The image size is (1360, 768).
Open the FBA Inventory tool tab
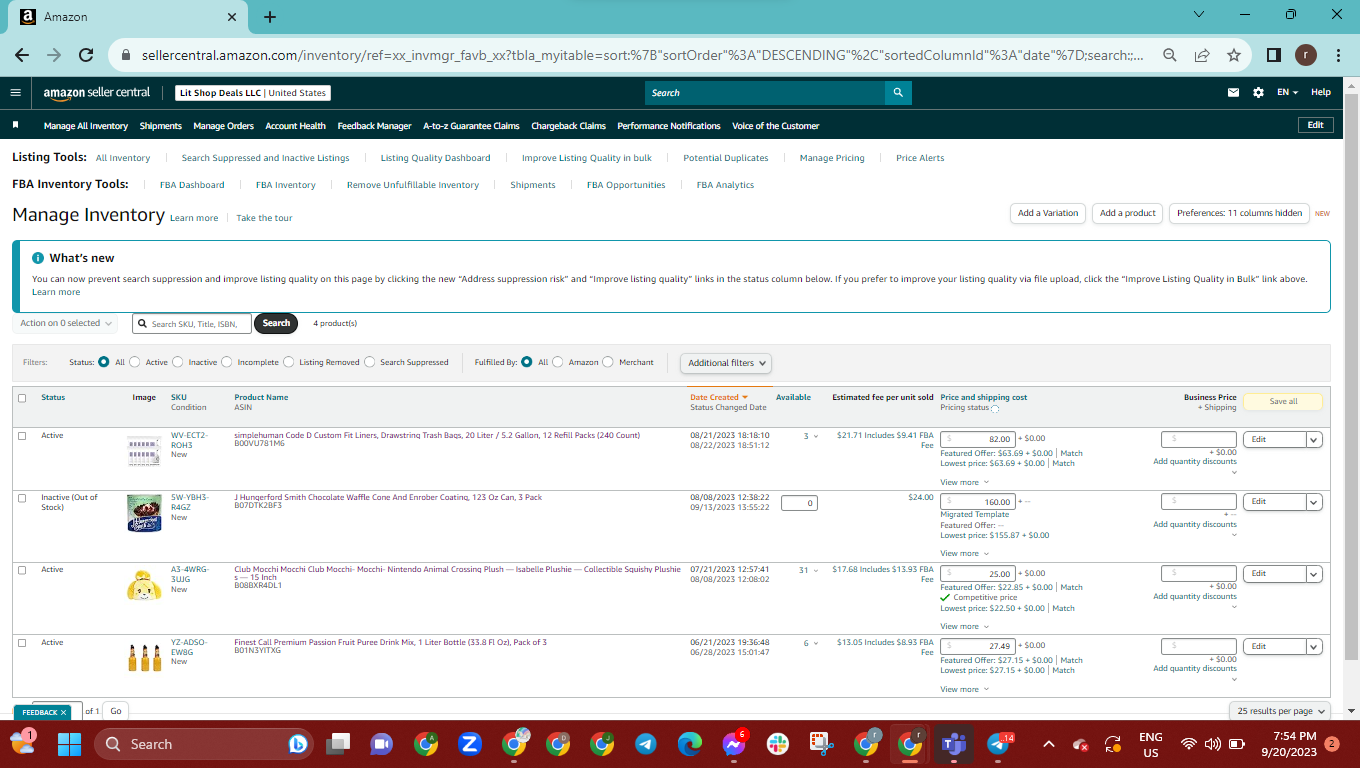coord(286,185)
